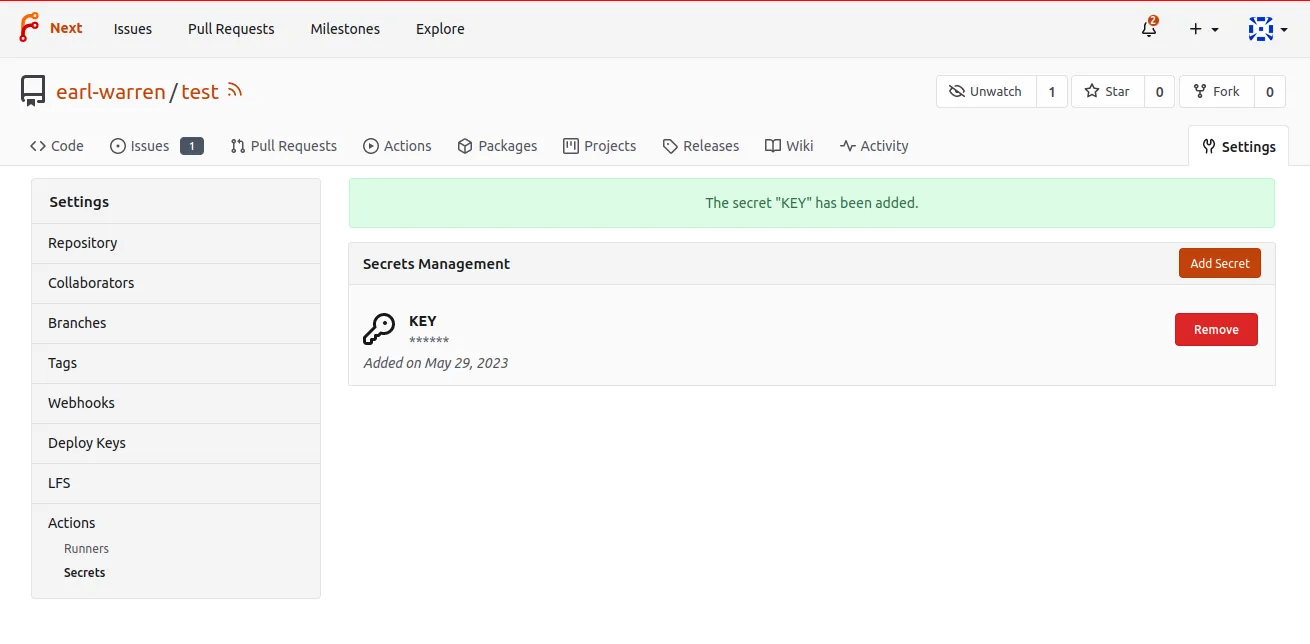1310x644 pixels.
Task: Expand the plus create-new dropdown
Action: point(1203,29)
